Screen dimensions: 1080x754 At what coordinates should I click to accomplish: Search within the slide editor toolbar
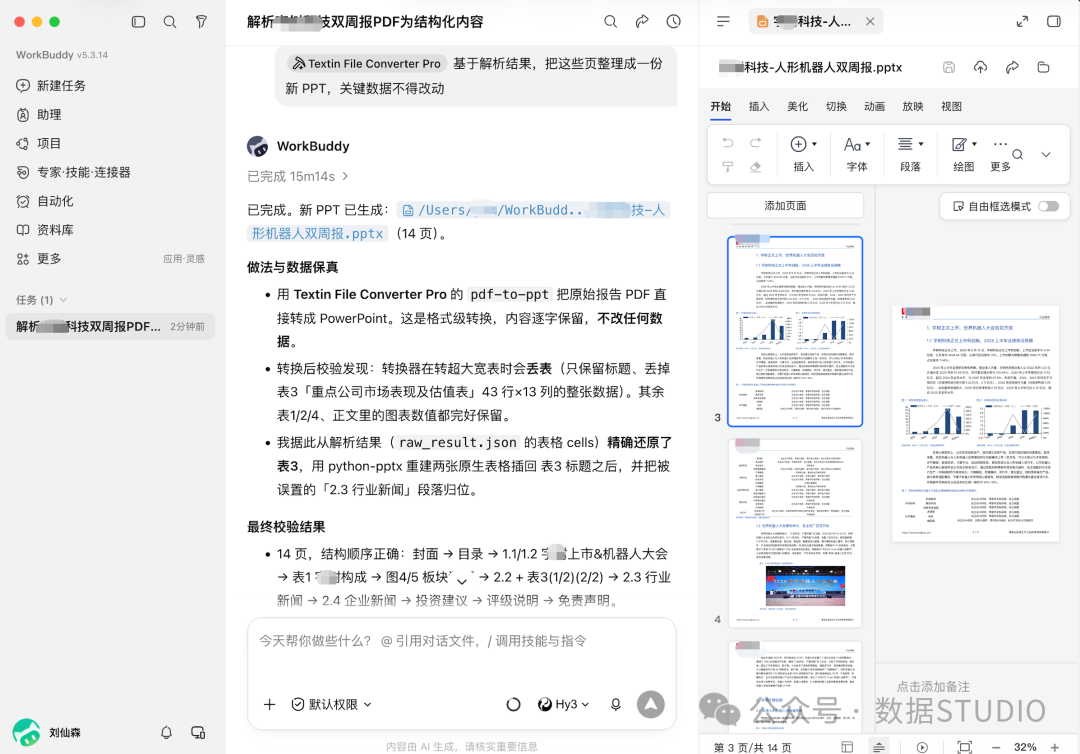pos(1017,154)
